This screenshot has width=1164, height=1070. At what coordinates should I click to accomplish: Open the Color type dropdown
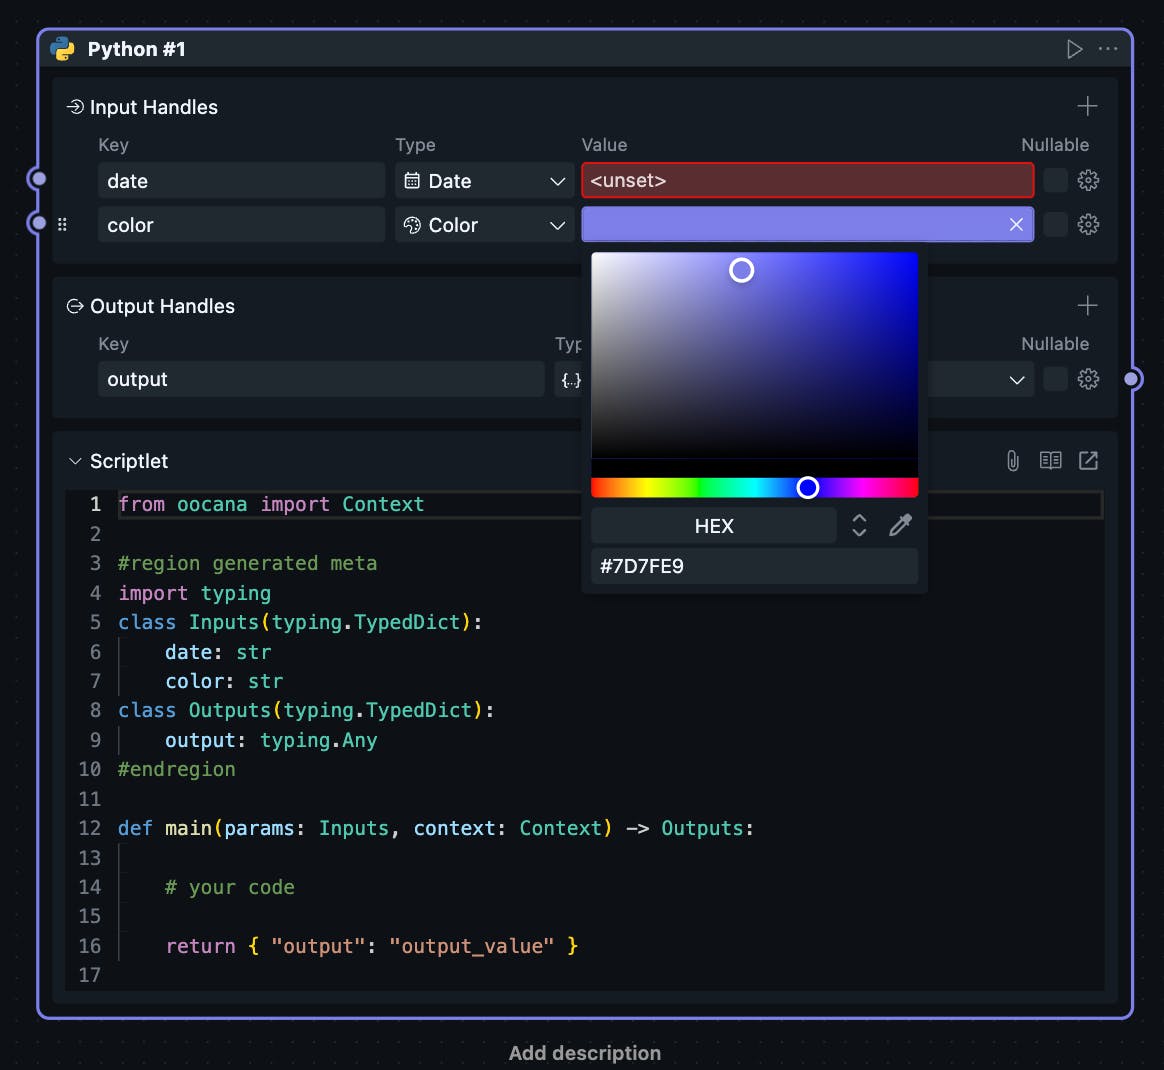(484, 224)
